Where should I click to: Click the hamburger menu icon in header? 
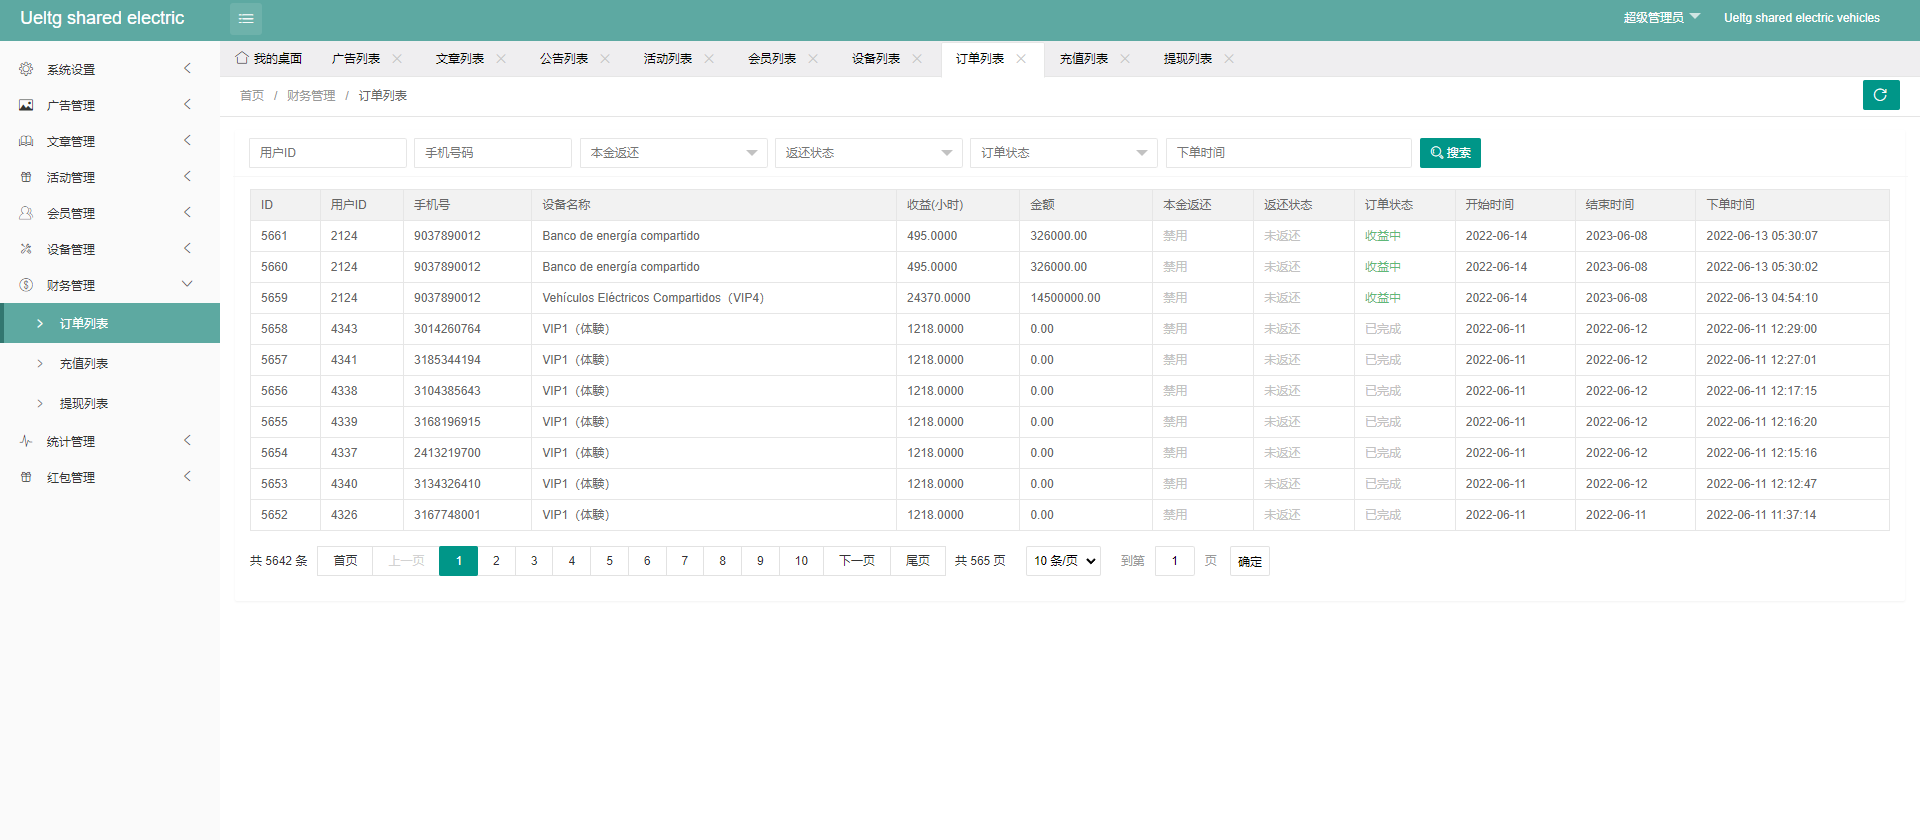(246, 19)
